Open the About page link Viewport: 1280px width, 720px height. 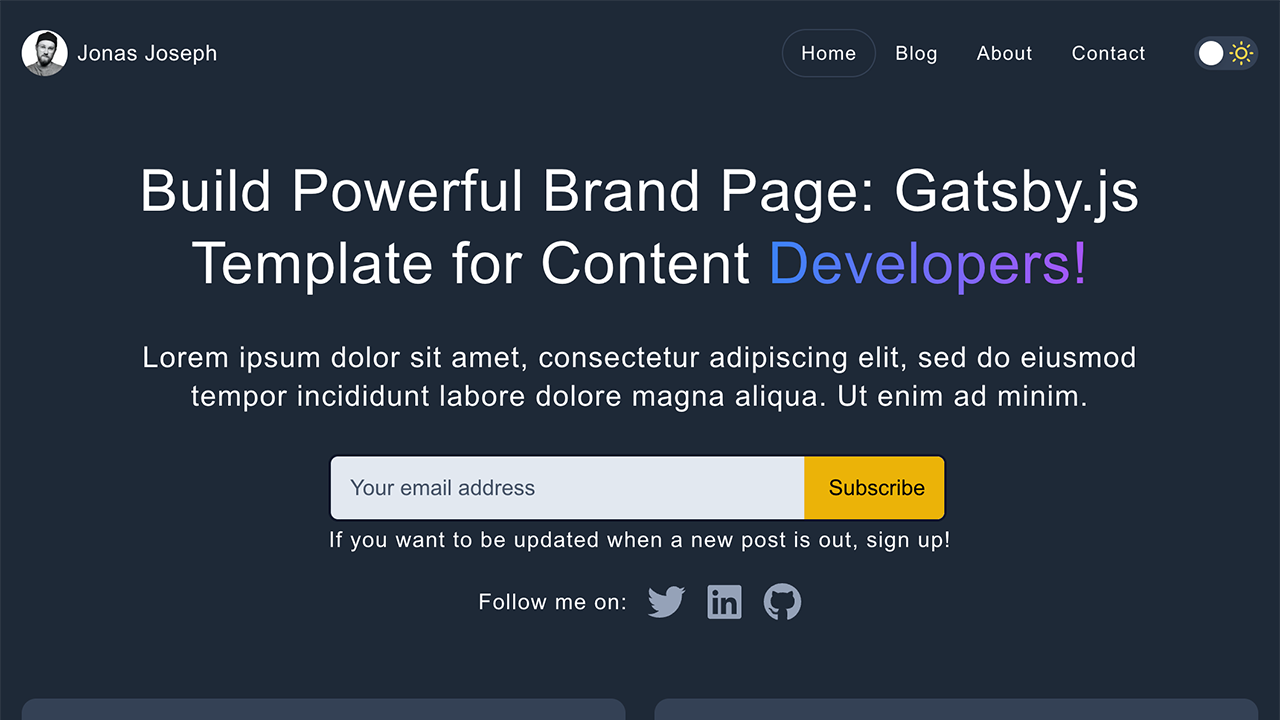pos(1004,53)
